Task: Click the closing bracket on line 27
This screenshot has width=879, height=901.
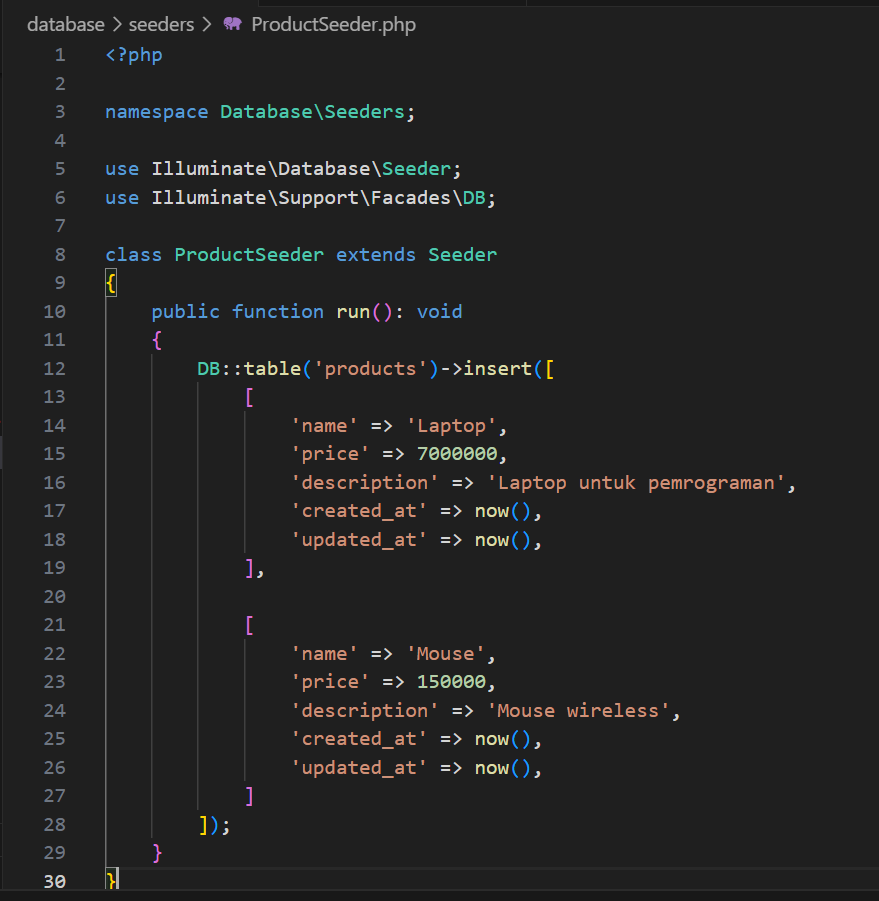Action: click(x=249, y=796)
